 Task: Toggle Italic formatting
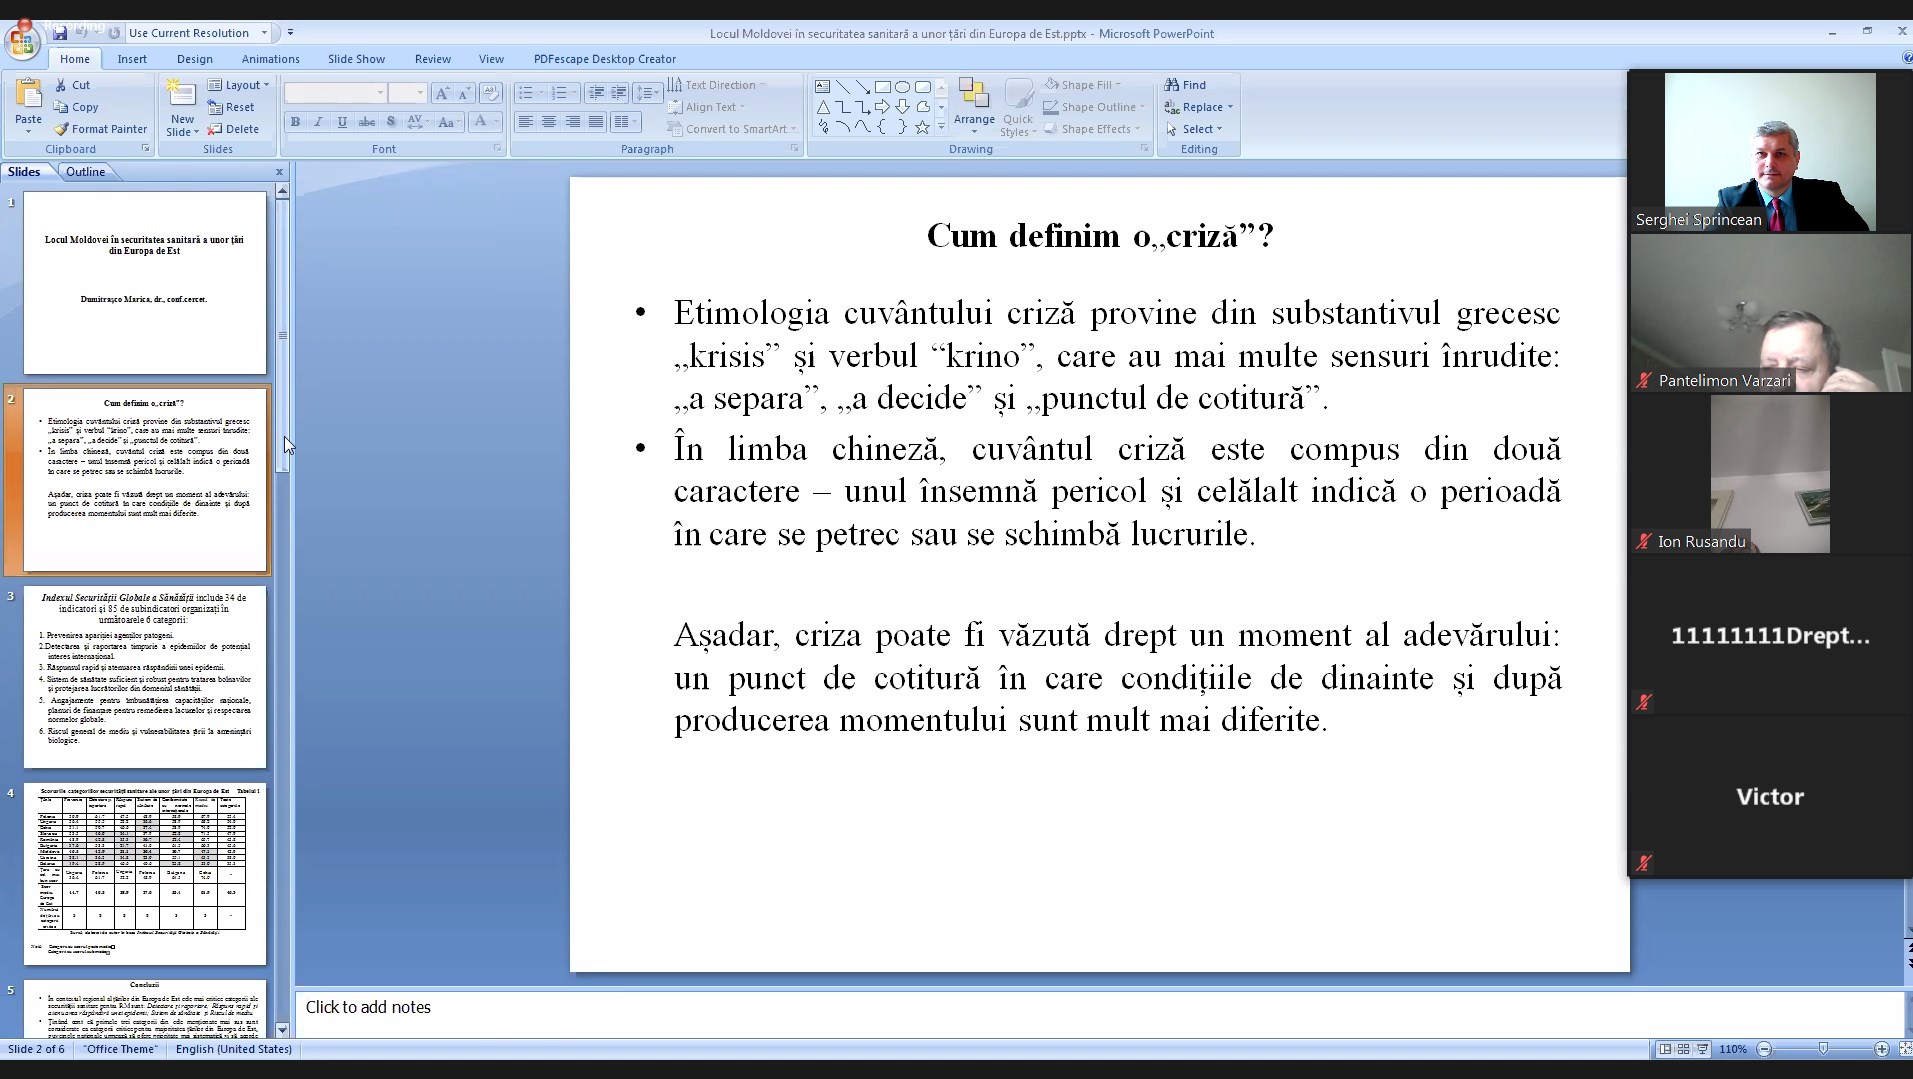point(318,122)
